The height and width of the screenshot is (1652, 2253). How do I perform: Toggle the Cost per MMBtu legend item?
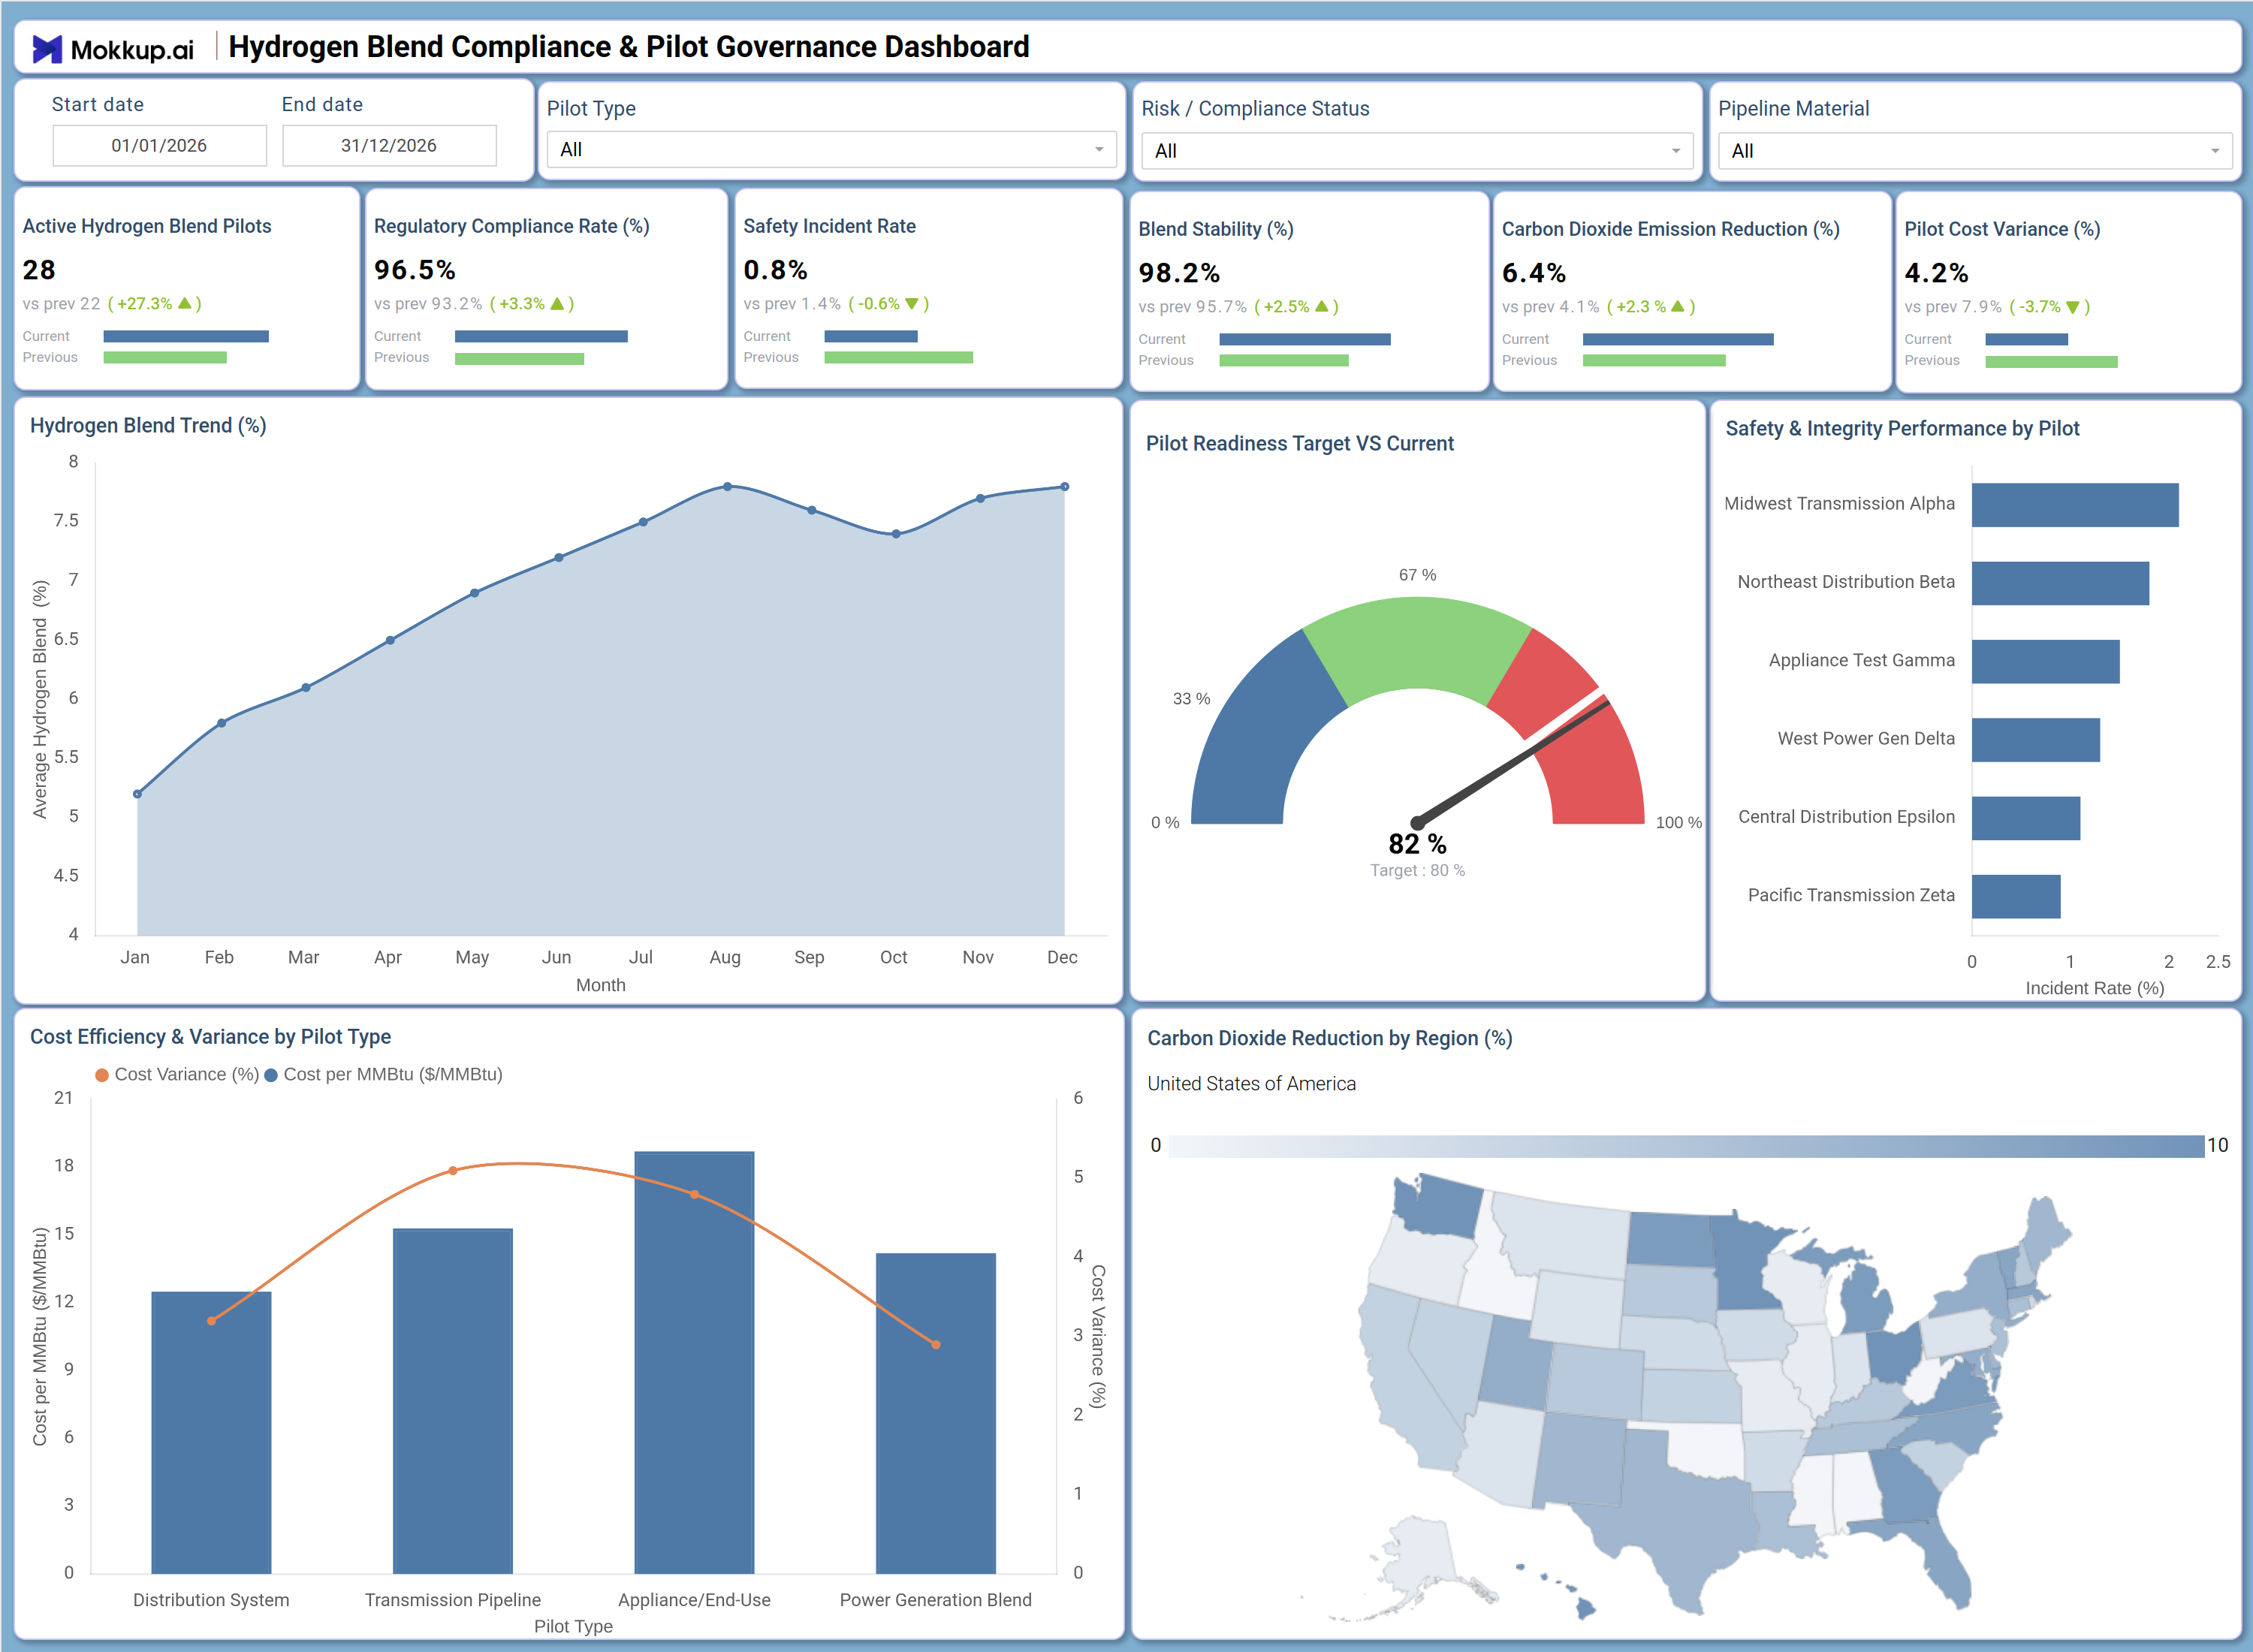point(383,1075)
